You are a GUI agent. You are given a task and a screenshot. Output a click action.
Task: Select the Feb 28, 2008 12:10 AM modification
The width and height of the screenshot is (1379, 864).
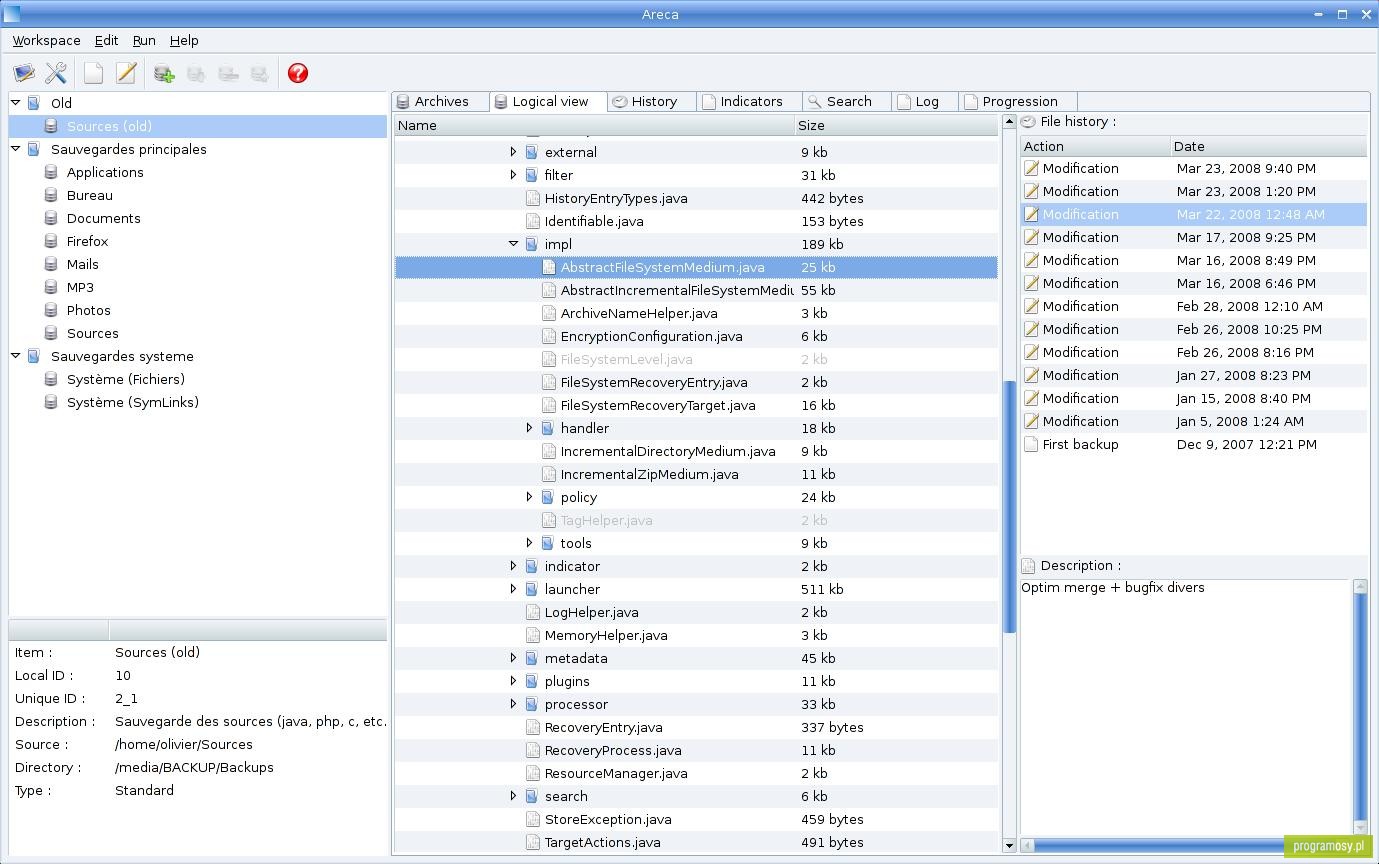[1194, 306]
